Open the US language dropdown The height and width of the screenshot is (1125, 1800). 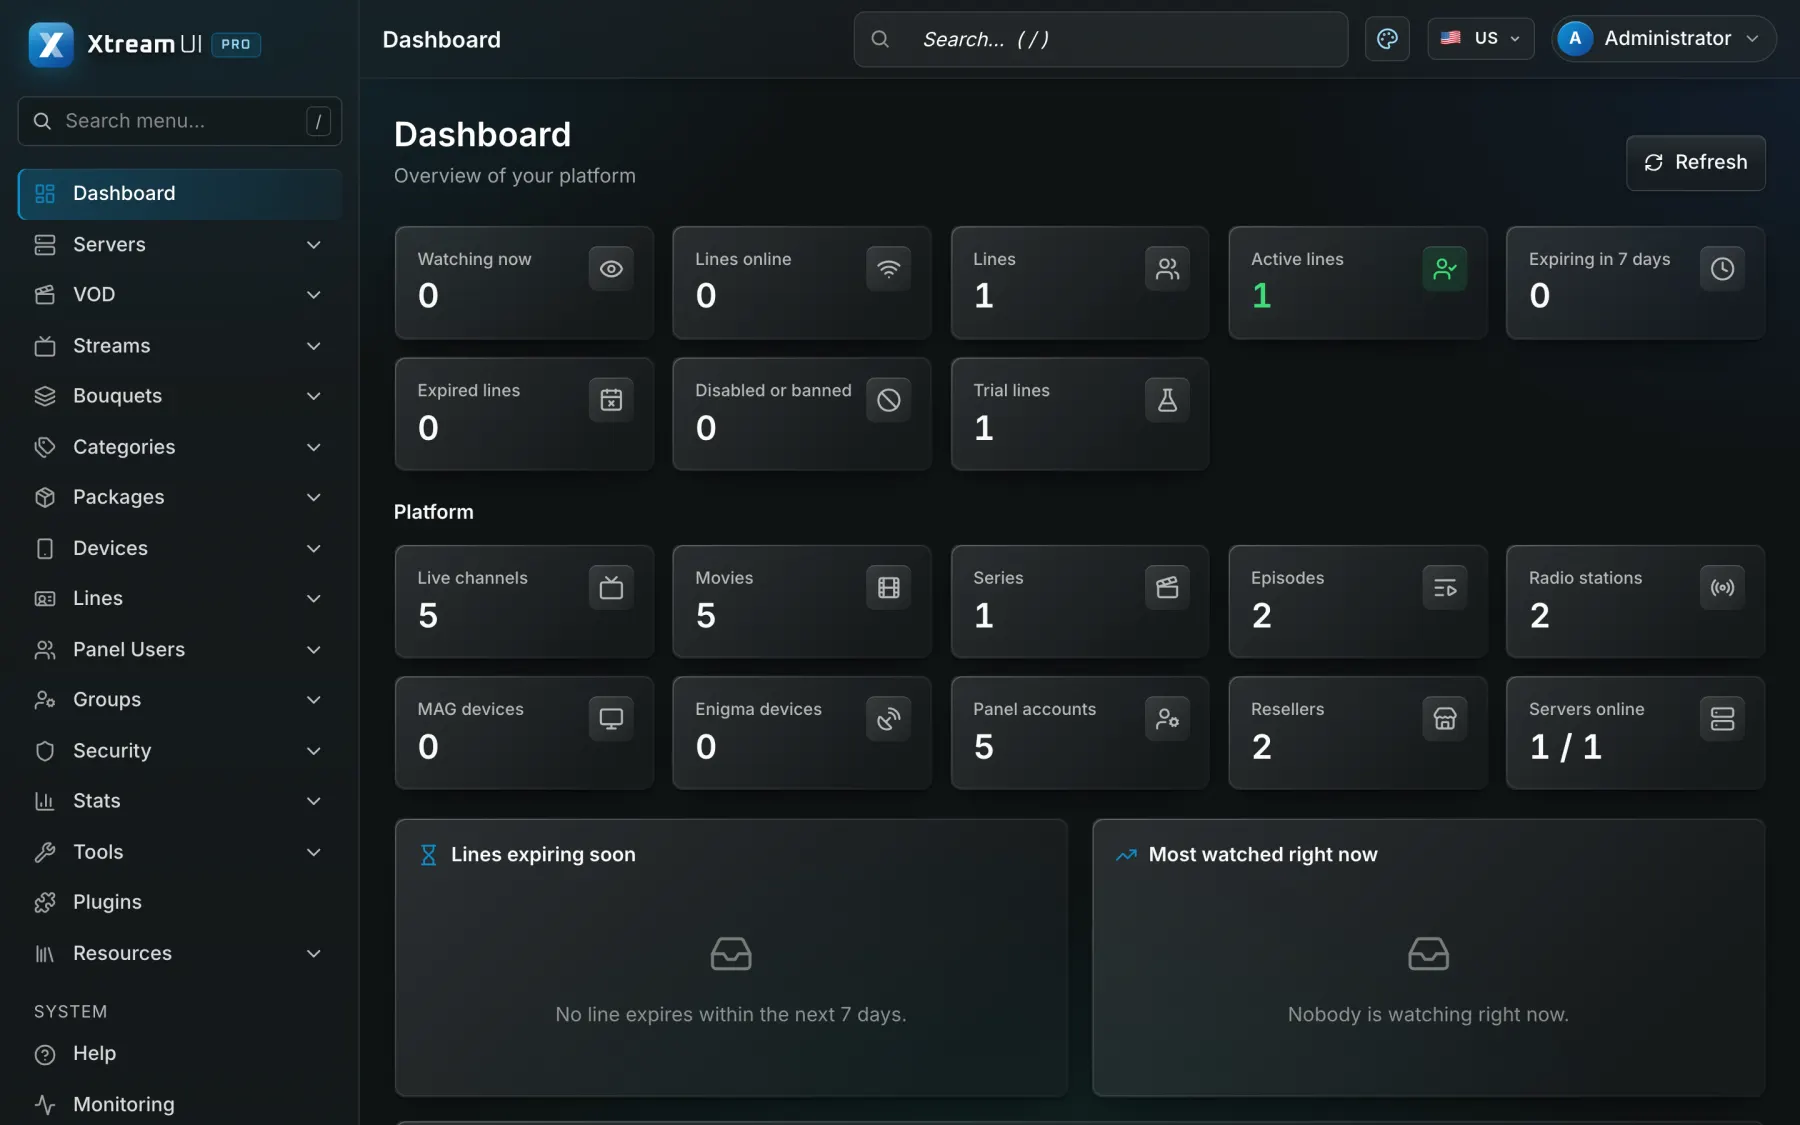1480,39
